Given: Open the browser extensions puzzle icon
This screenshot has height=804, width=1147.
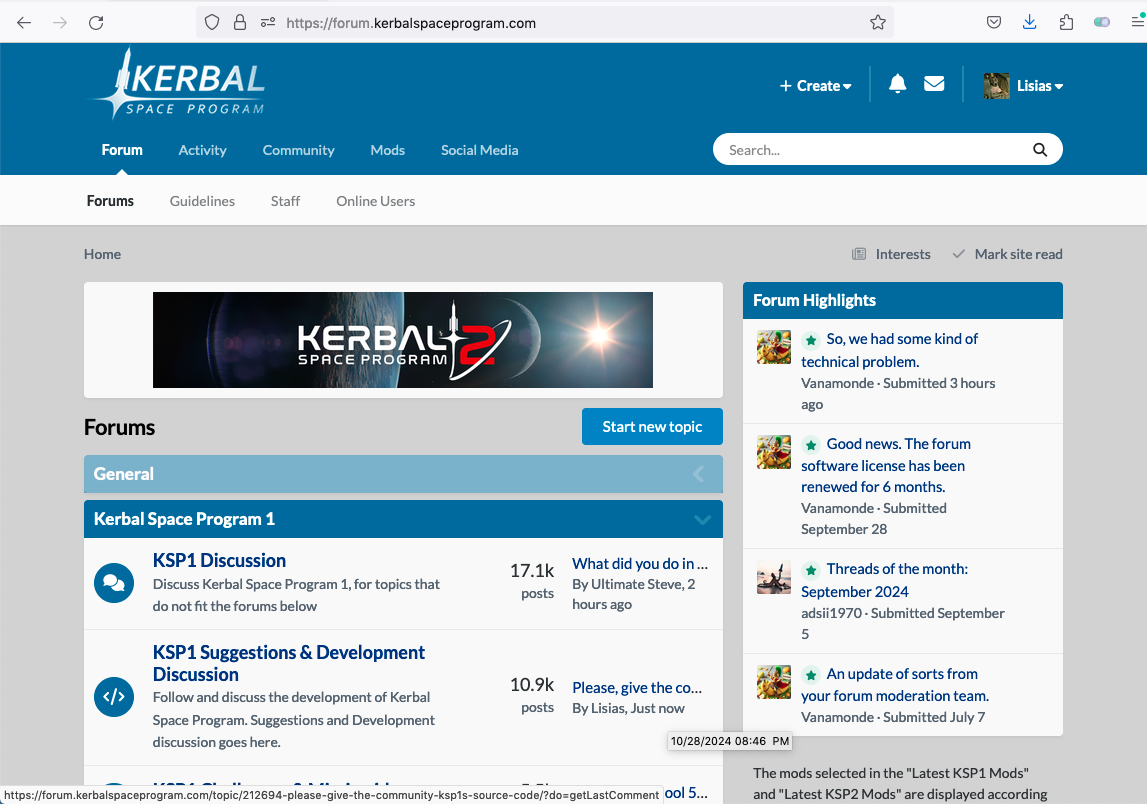Looking at the screenshot, I should (1066, 22).
